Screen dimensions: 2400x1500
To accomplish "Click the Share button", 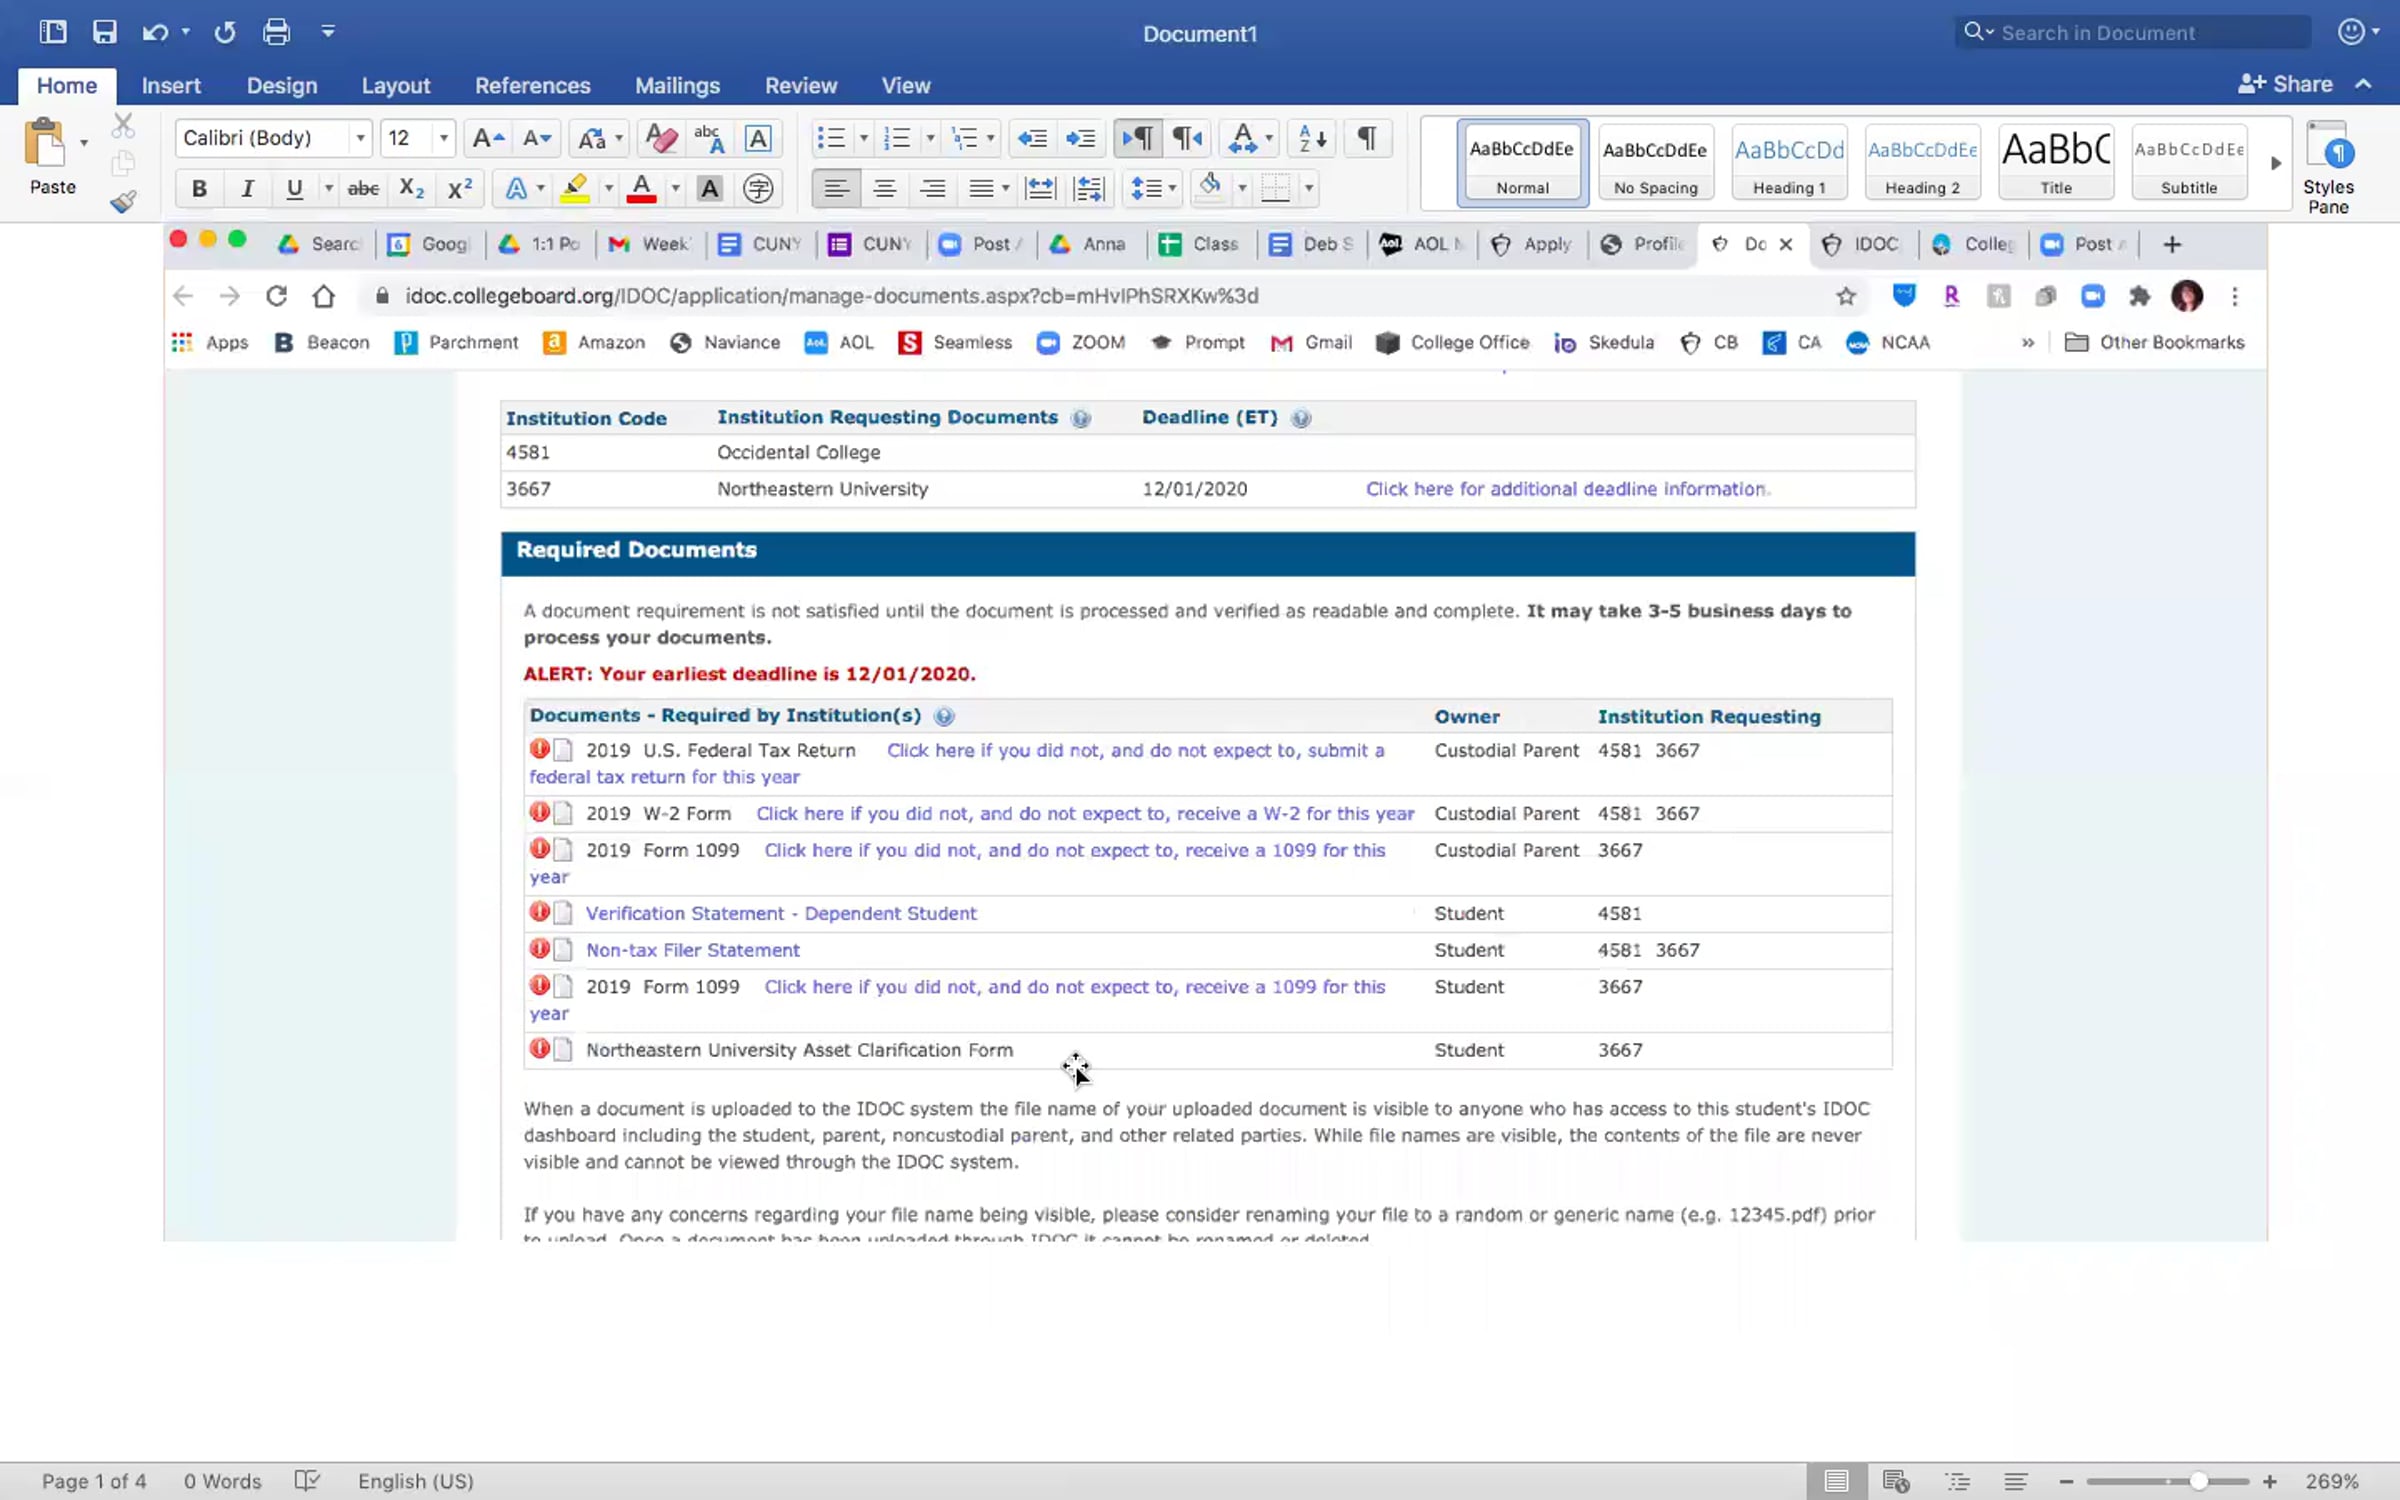I will click(x=2286, y=84).
